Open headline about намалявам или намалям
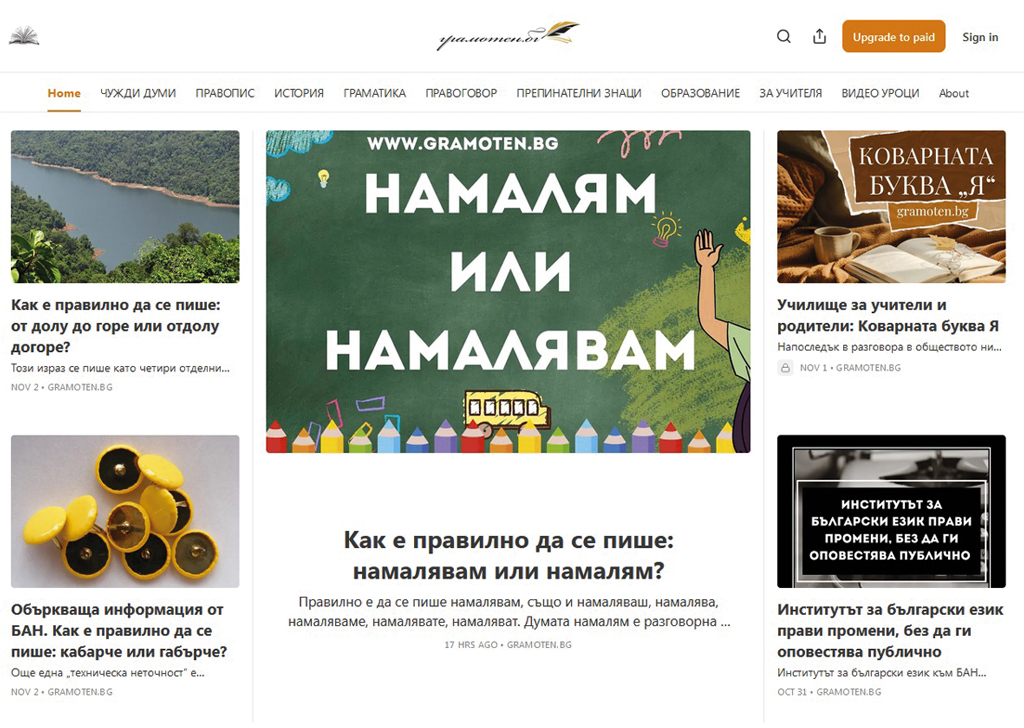This screenshot has height=728, width=1024. (508, 556)
